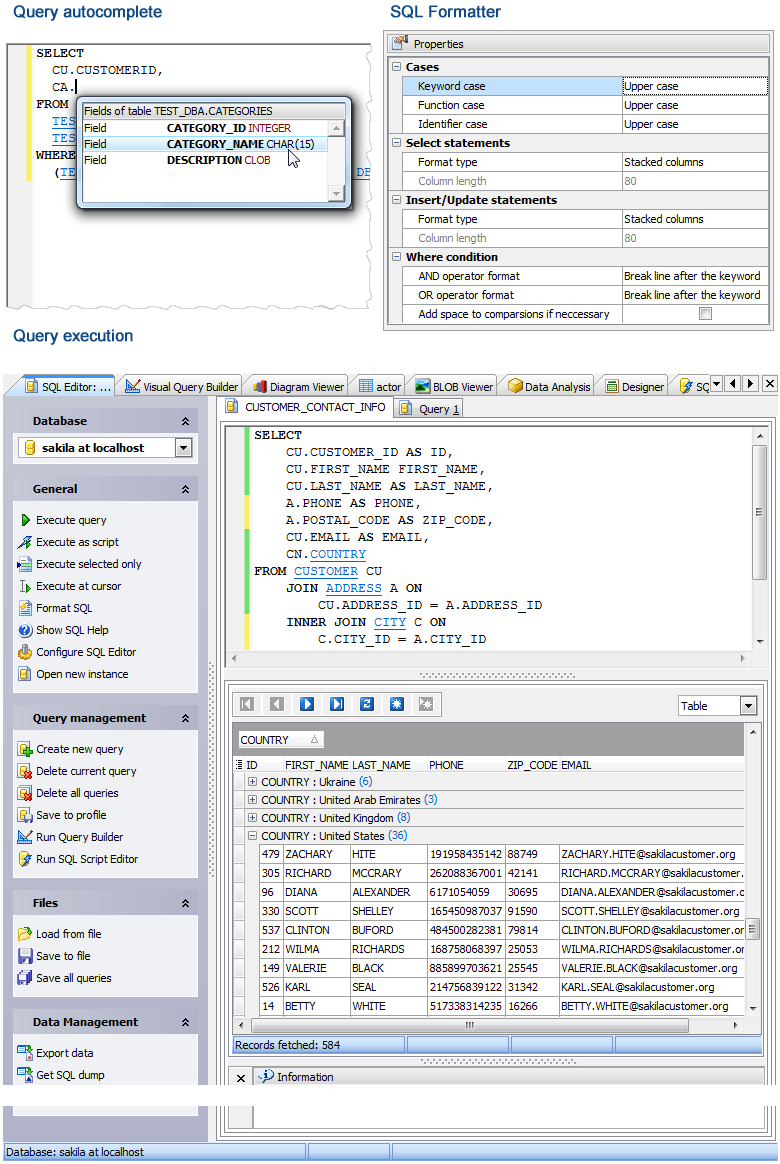Image resolution: width=780 pixels, height=1164 pixels.
Task: Click the Run Query Builder icon
Action: 25,837
